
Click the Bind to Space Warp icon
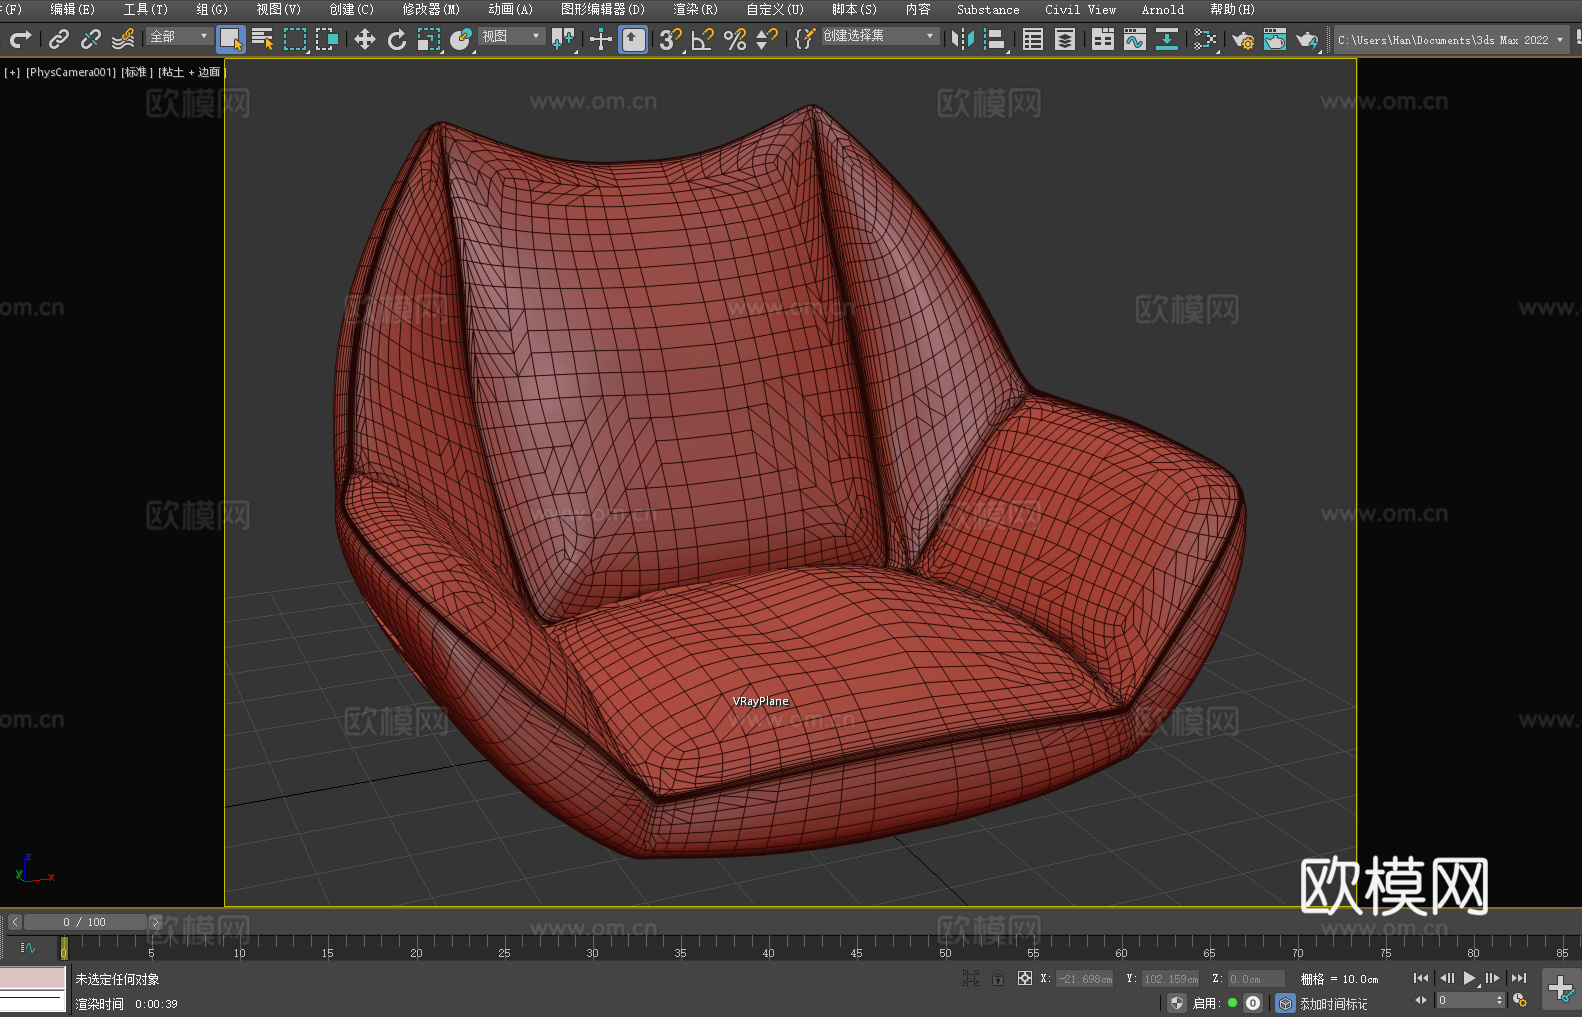coord(123,39)
